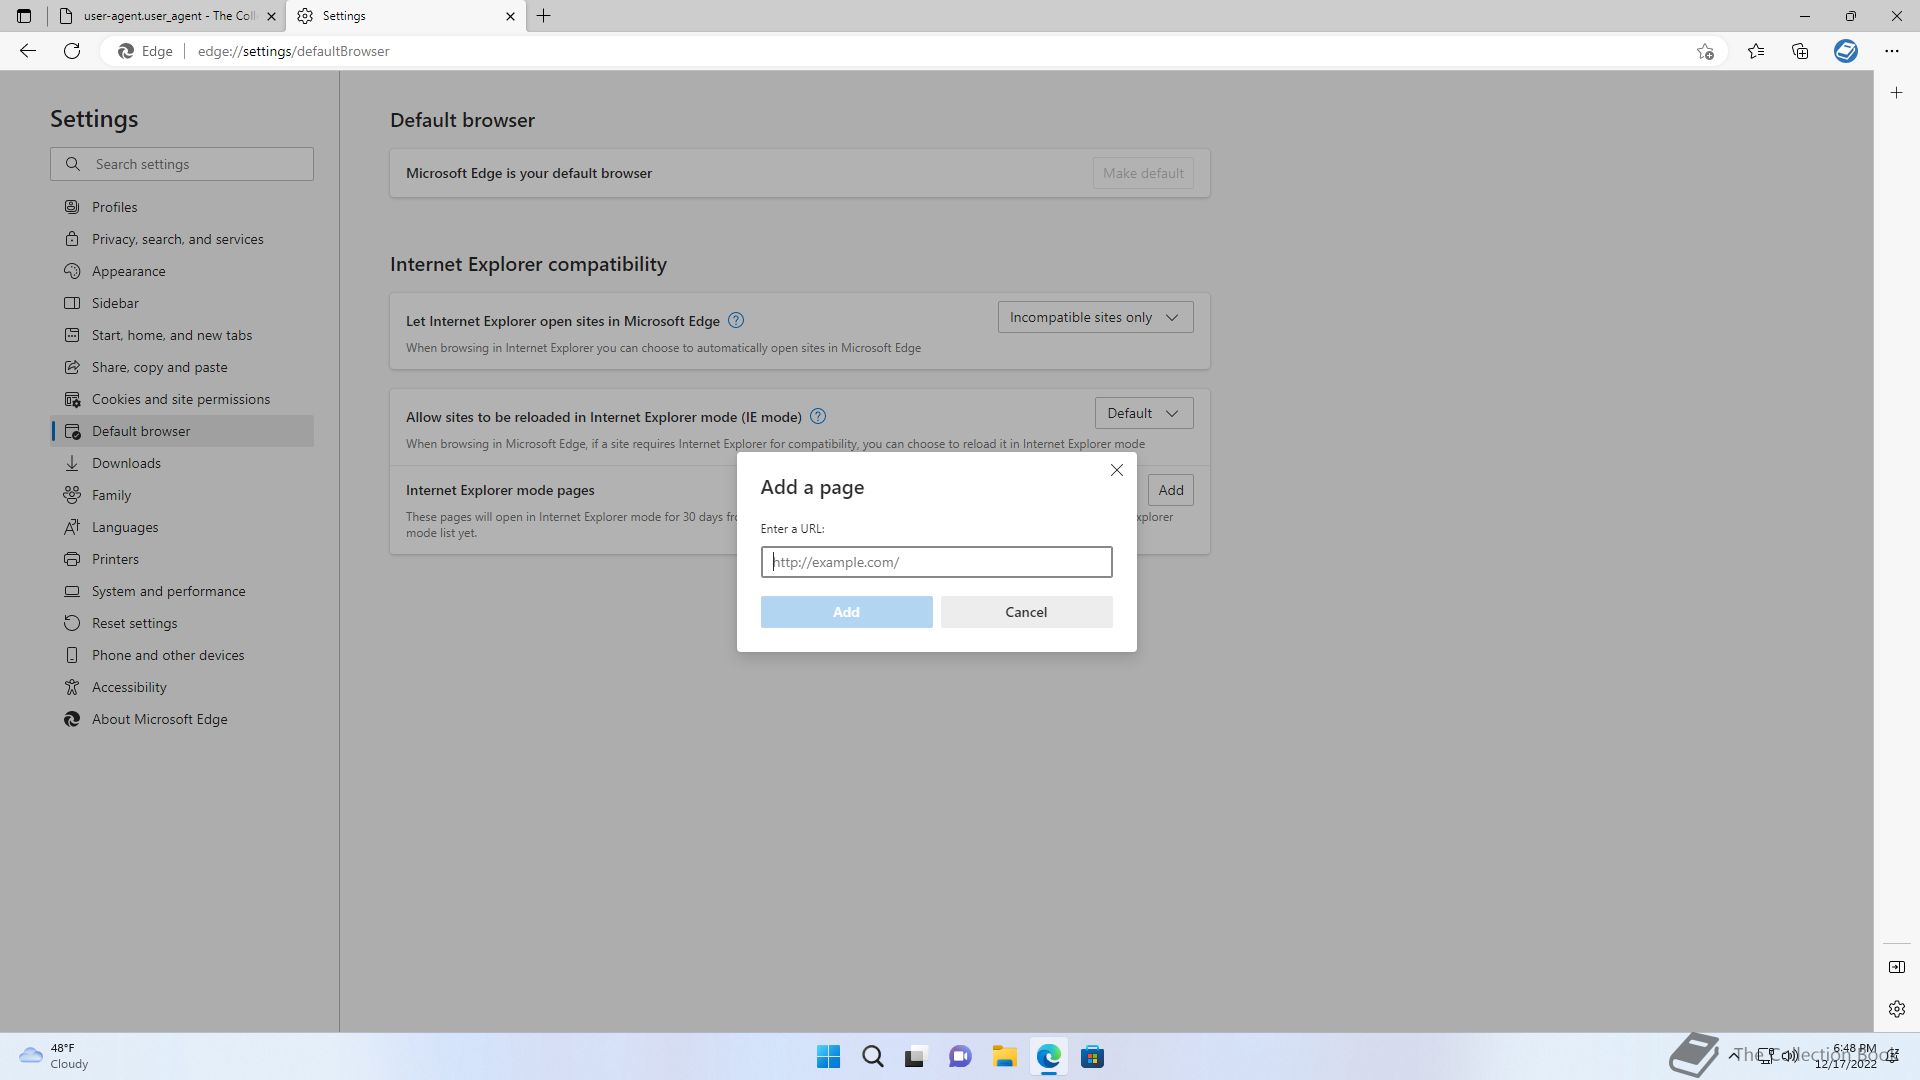1920x1080 pixels.
Task: Click the plus icon on Edge sidebar
Action: (1897, 93)
